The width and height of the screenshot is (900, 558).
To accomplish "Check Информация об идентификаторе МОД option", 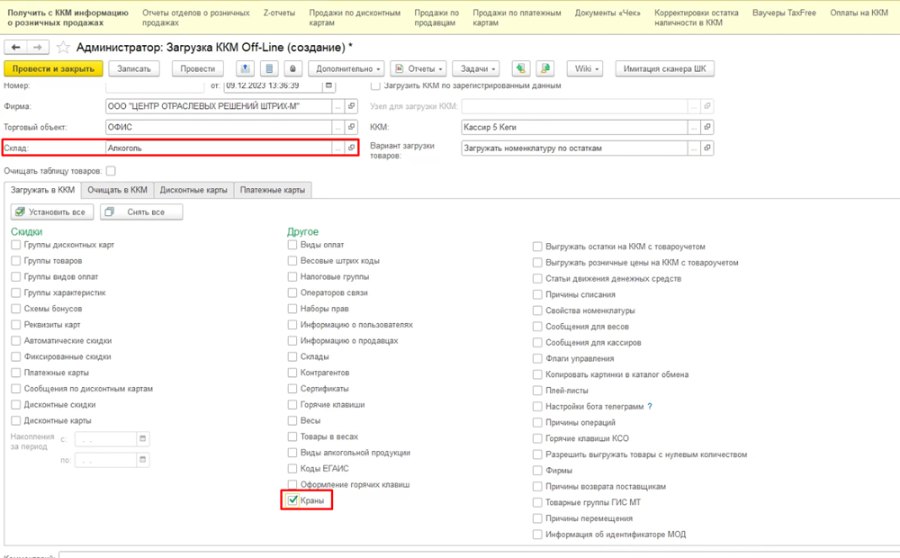I will (537, 534).
